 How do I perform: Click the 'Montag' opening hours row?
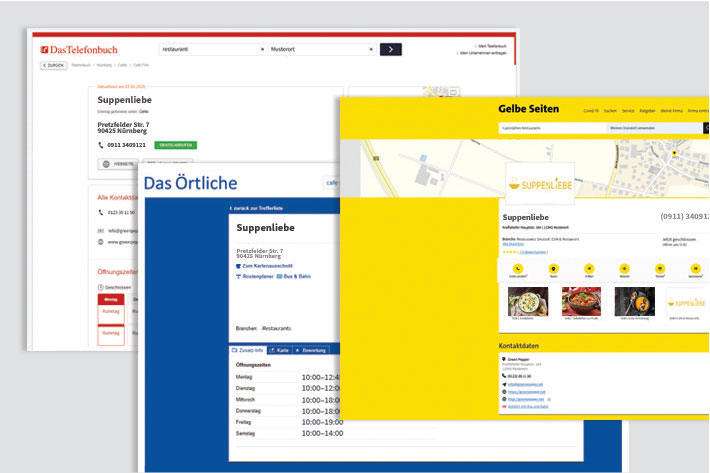pos(288,377)
